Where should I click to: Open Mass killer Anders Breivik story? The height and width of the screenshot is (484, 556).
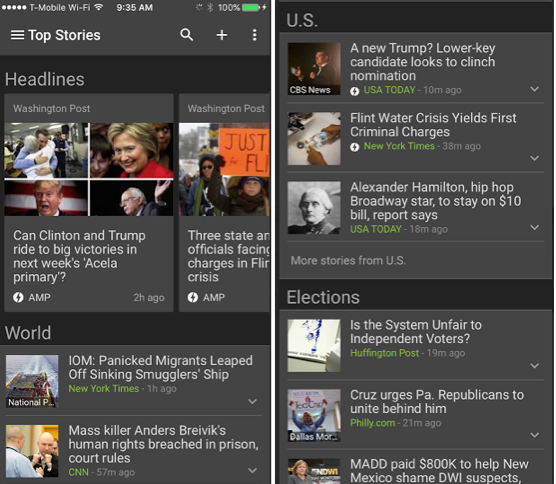[163, 444]
